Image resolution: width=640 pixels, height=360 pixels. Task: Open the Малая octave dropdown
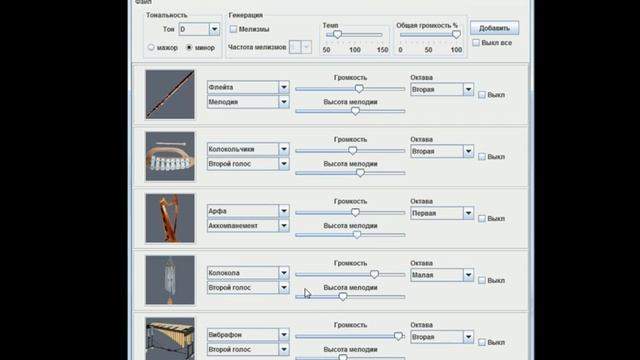(442, 275)
